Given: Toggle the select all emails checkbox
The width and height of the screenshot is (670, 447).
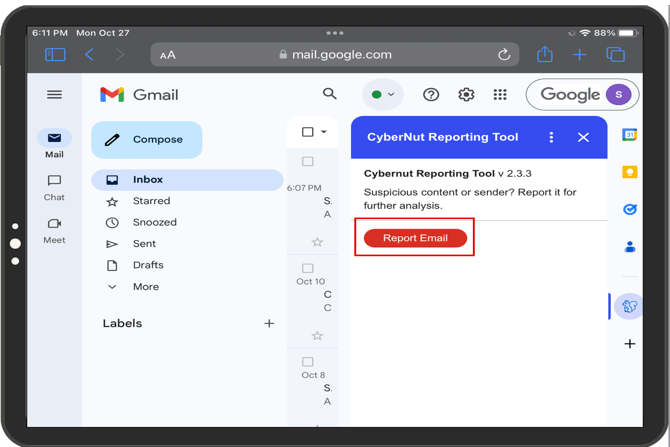Looking at the screenshot, I should point(308,132).
